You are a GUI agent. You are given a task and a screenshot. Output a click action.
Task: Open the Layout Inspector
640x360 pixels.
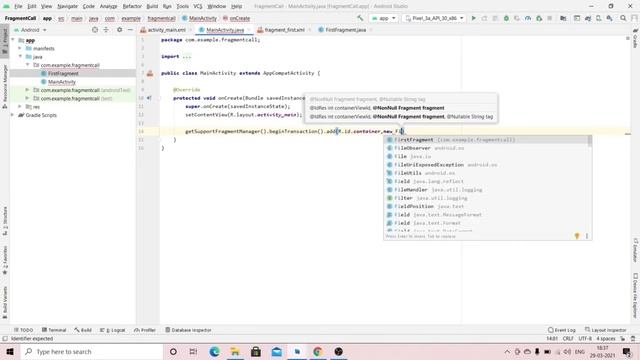(606, 330)
